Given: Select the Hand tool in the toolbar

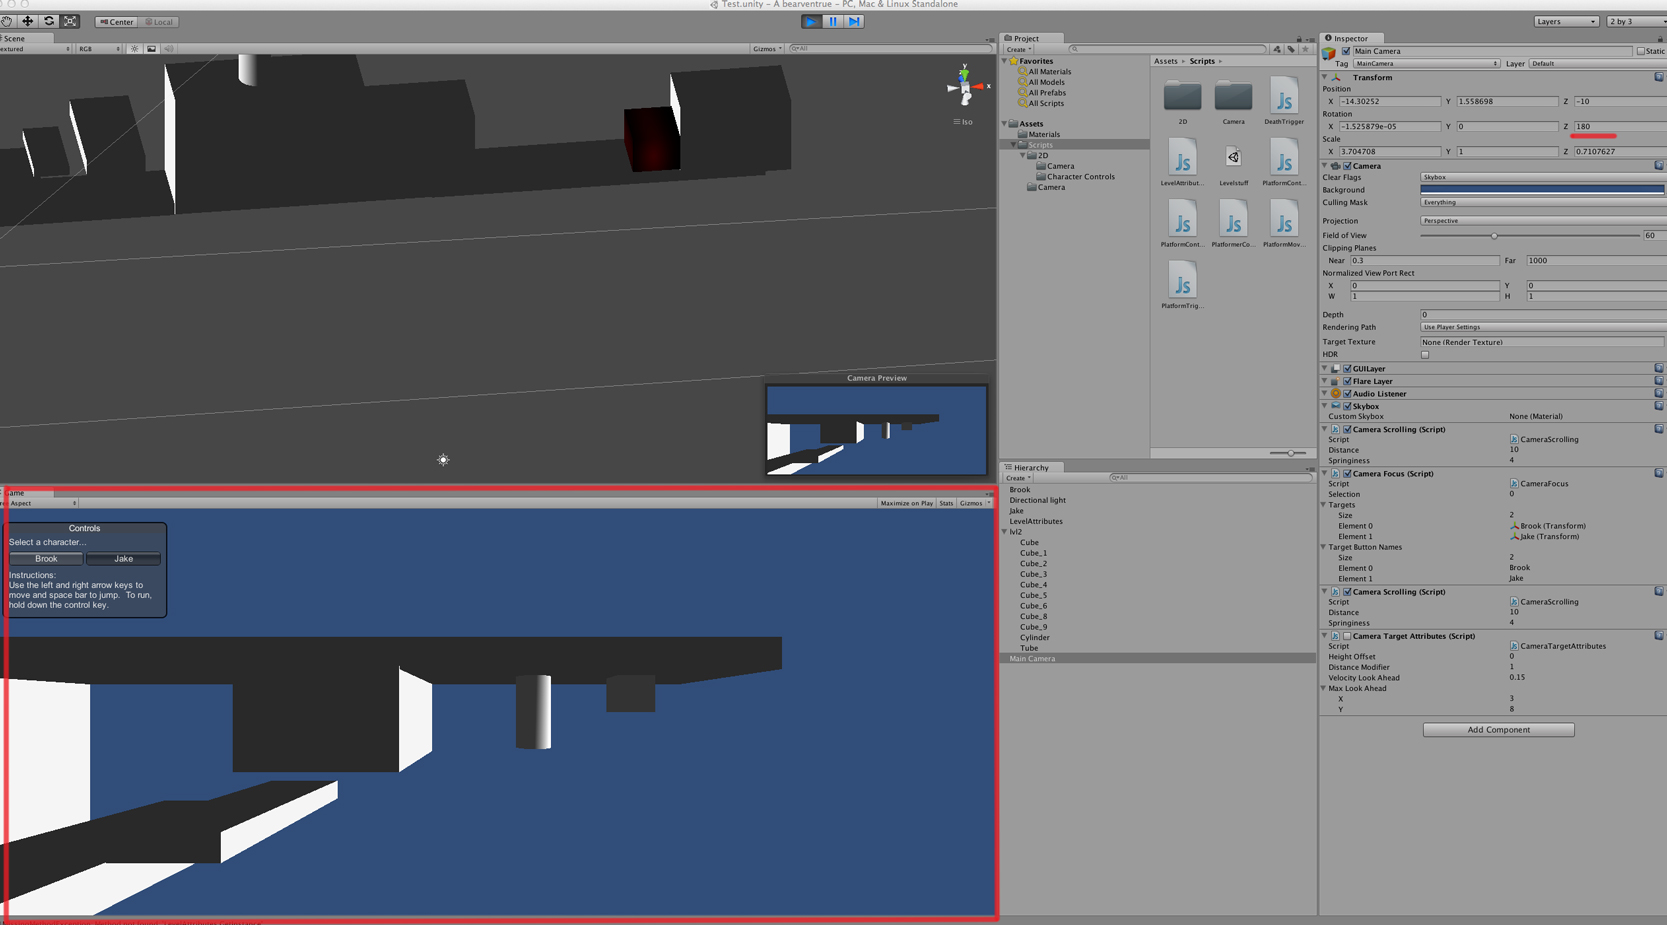Looking at the screenshot, I should 7,21.
